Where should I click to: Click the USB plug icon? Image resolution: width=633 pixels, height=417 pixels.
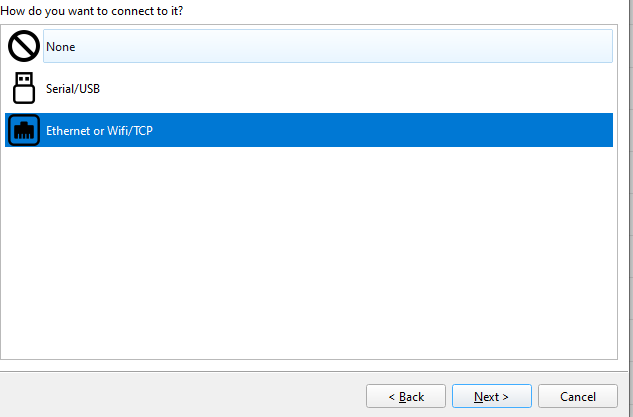point(24,88)
